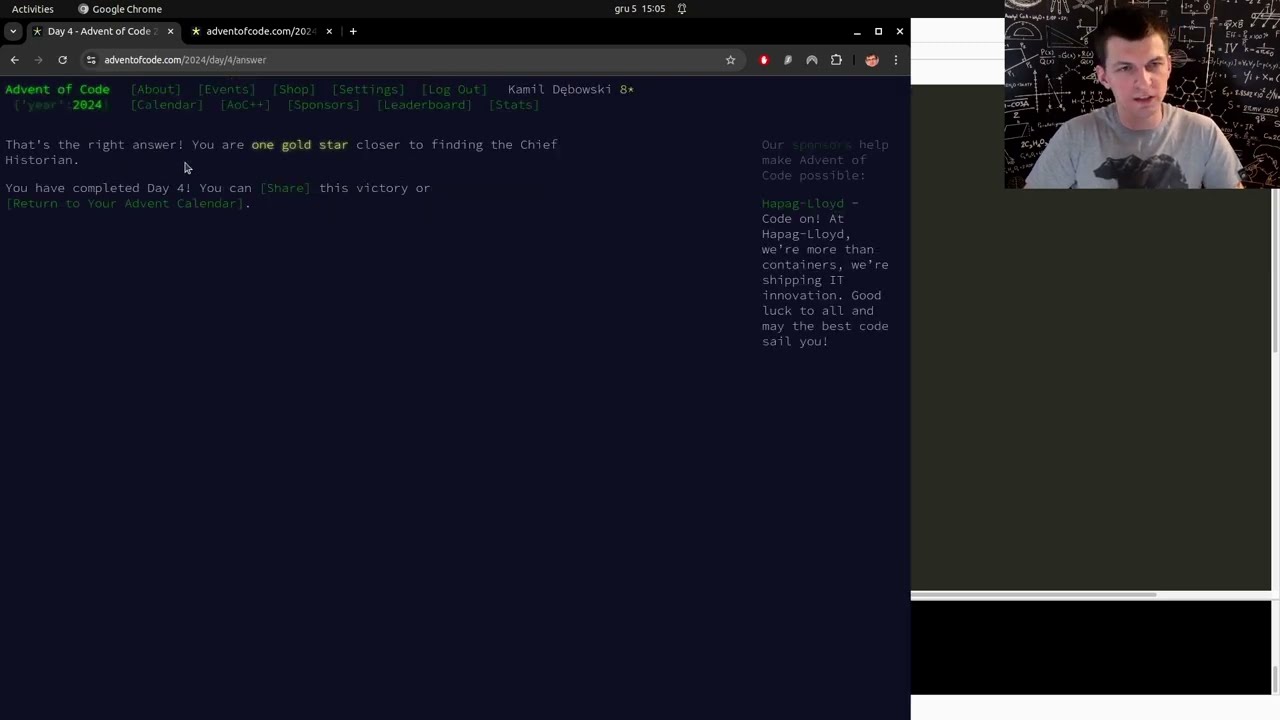Open the red shield extension icon
1280x720 pixels.
pos(764,60)
